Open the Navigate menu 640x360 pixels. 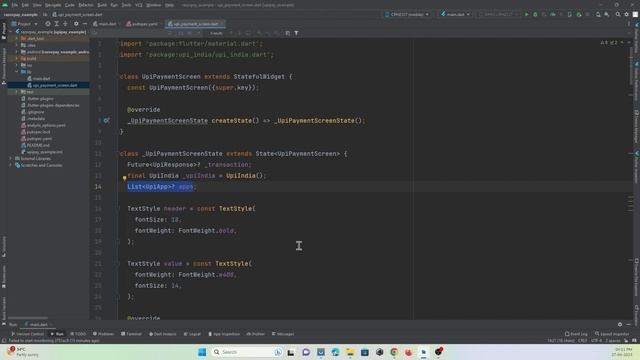53,5
